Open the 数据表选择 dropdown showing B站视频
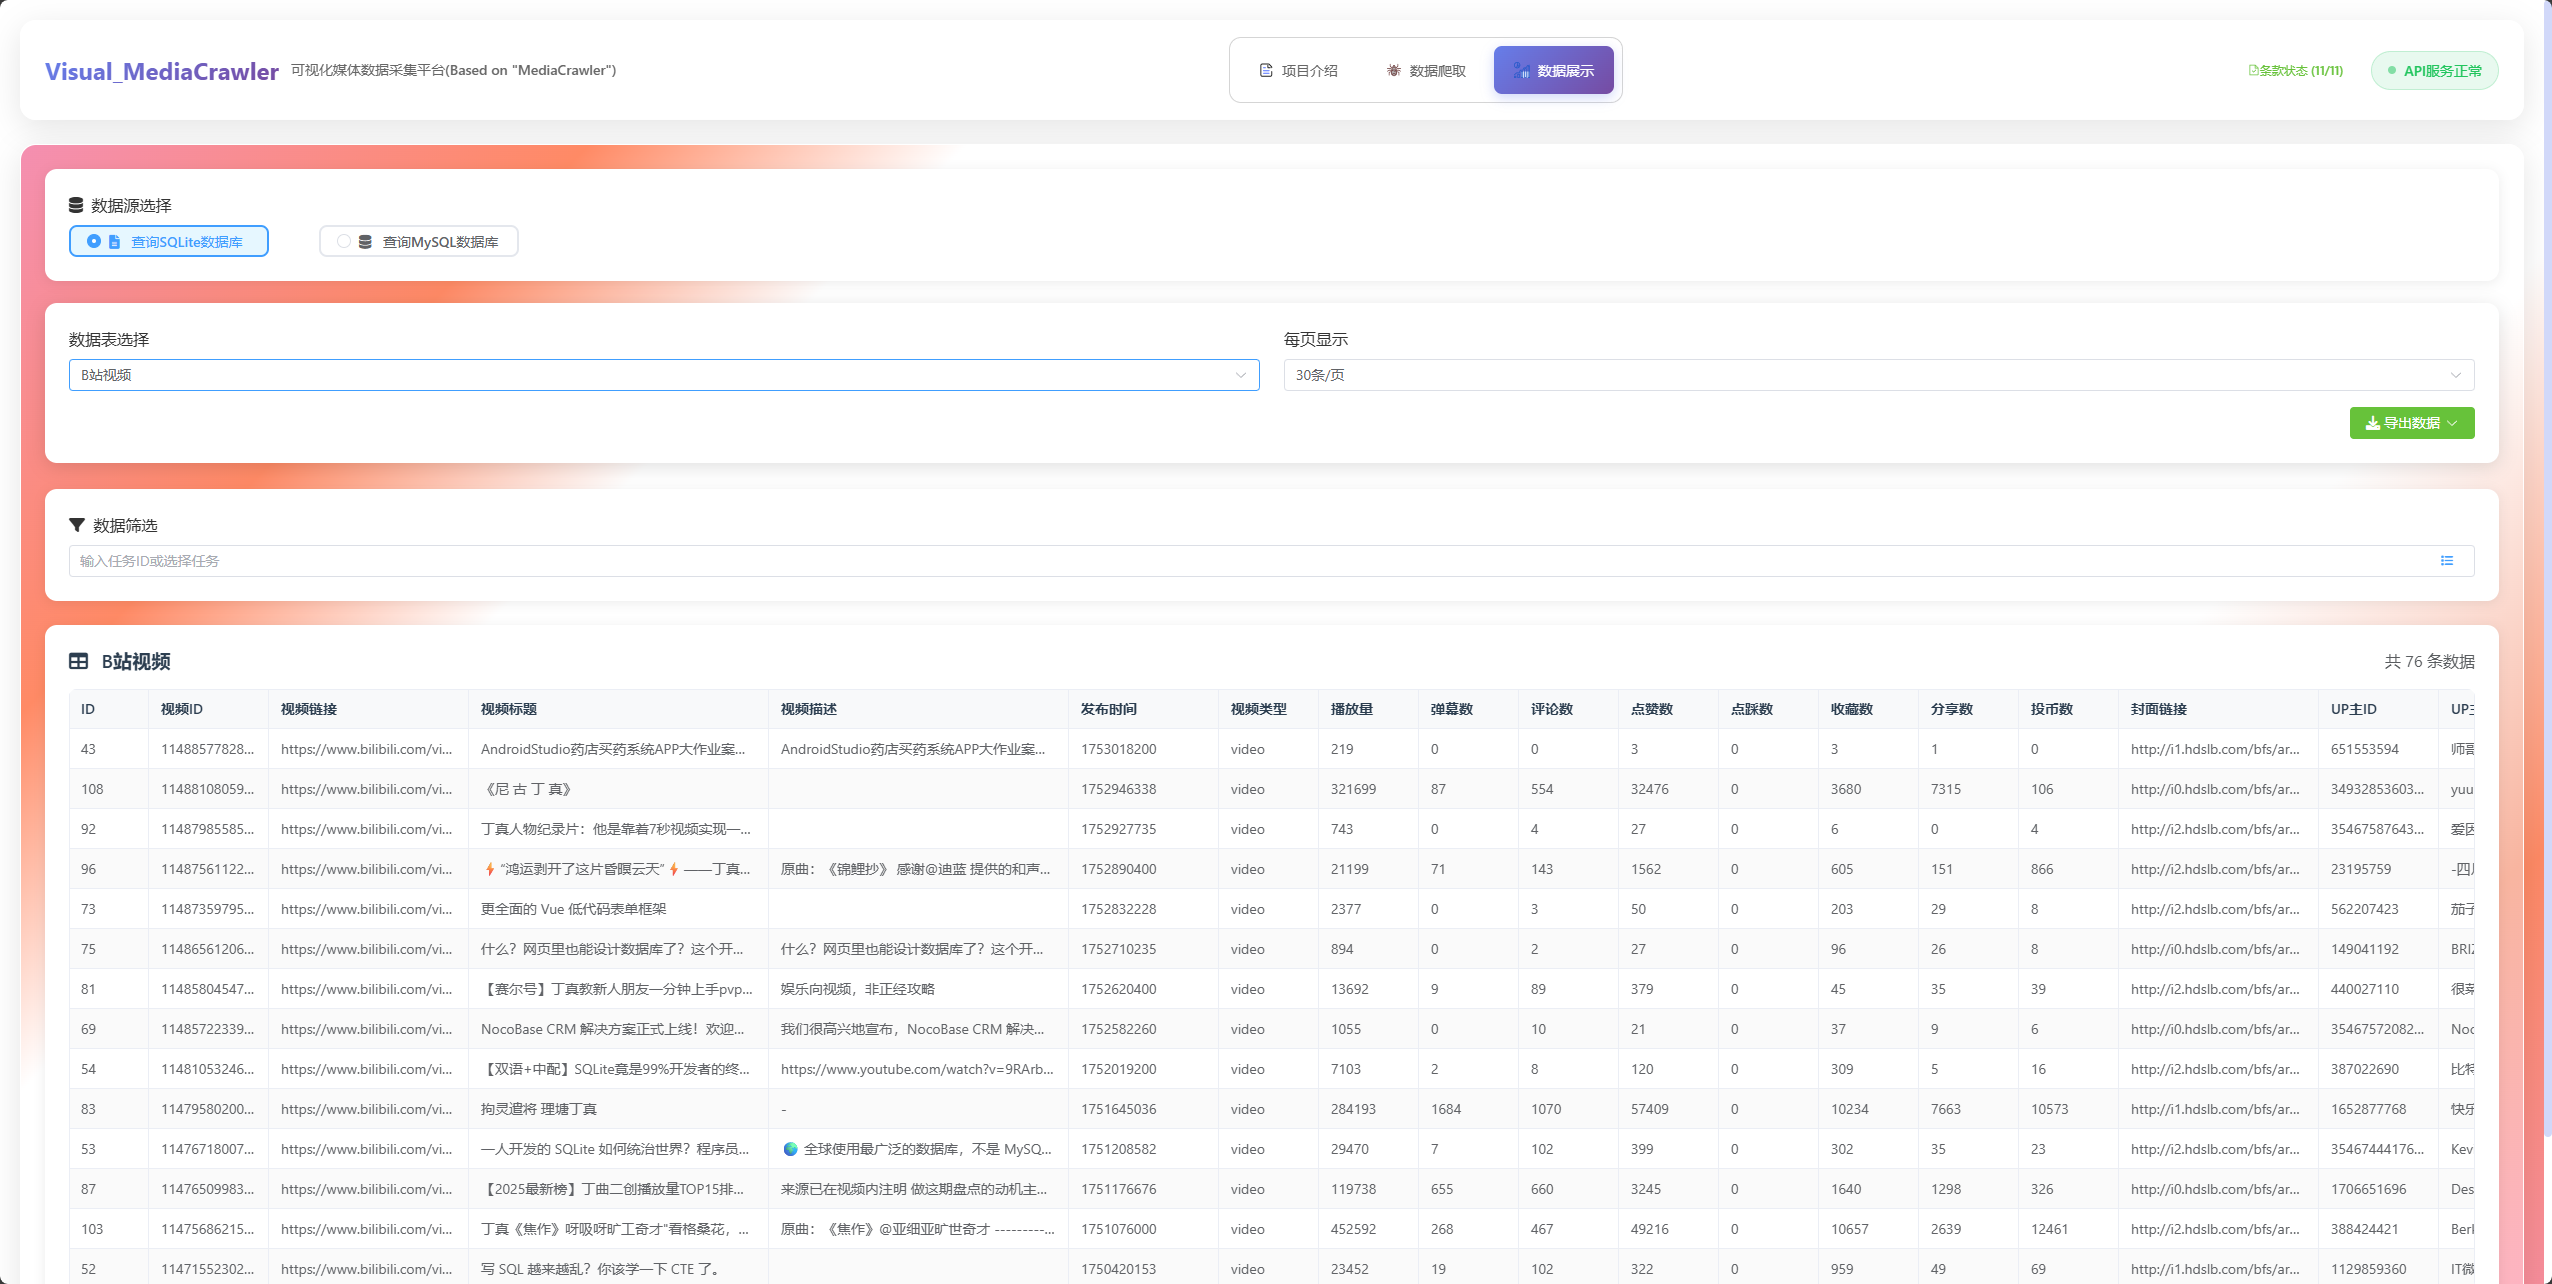2552x1284 pixels. pos(664,375)
